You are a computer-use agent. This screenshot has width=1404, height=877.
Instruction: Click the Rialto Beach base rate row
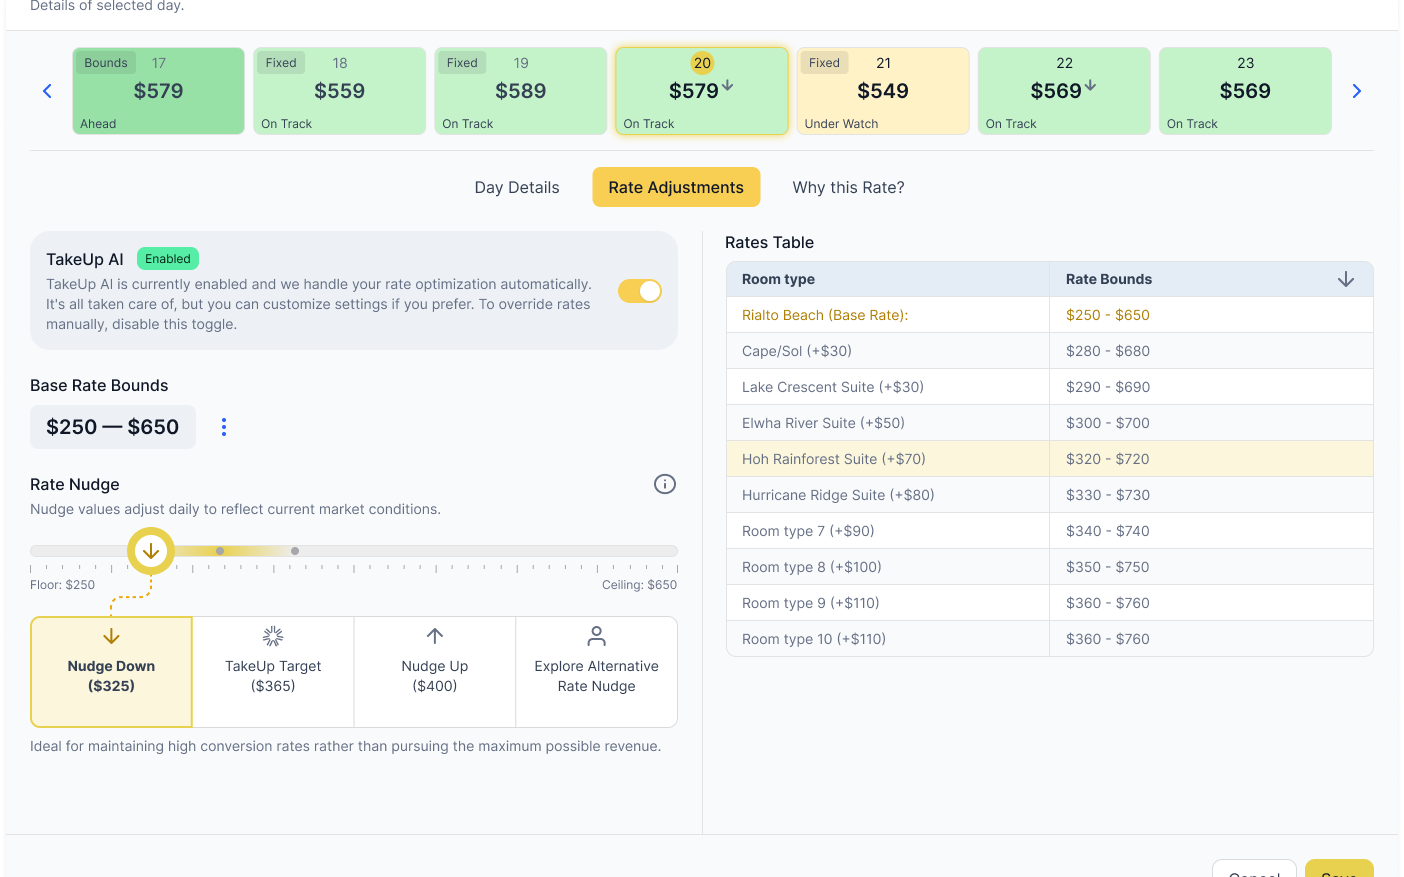(x=1049, y=315)
